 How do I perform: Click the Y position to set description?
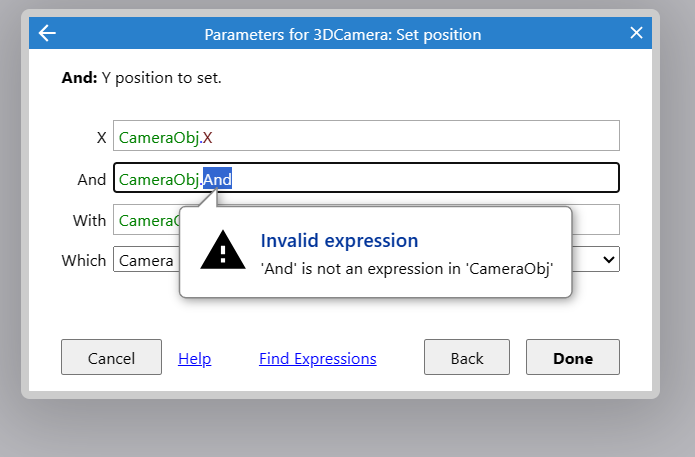pyautogui.click(x=161, y=78)
